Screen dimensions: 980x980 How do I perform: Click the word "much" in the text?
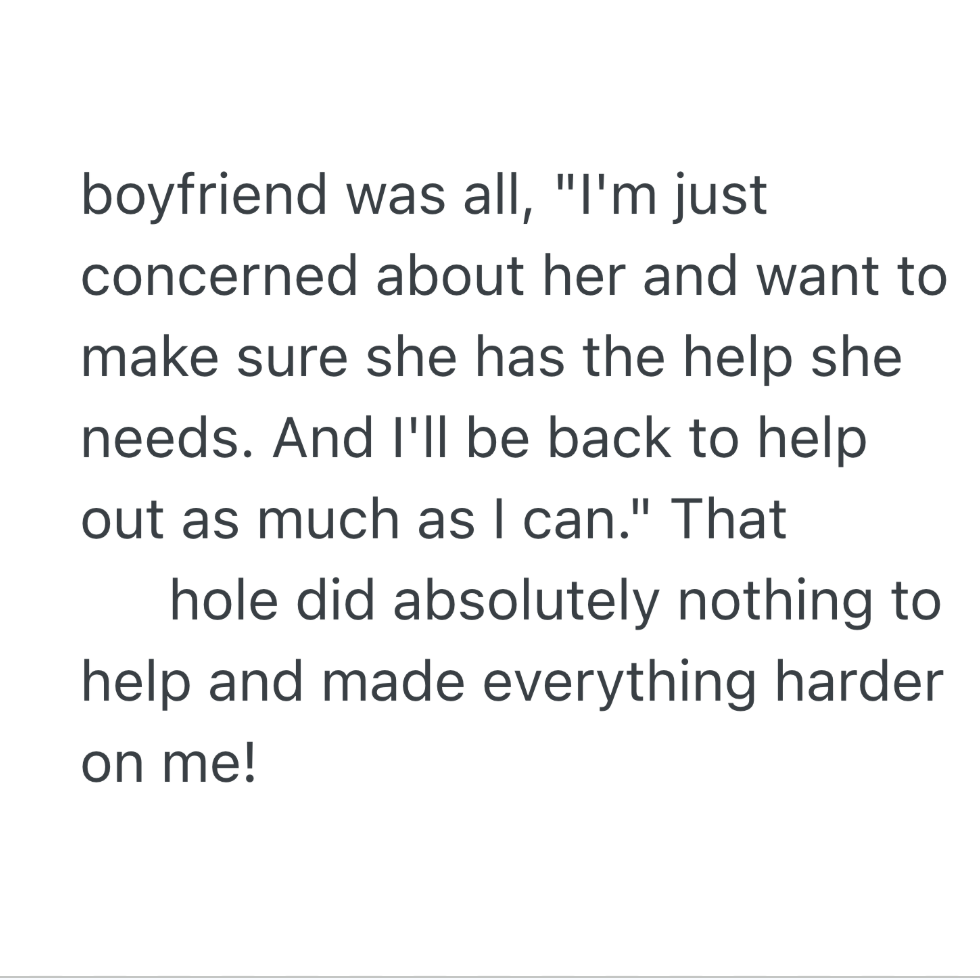pyautogui.click(x=328, y=519)
